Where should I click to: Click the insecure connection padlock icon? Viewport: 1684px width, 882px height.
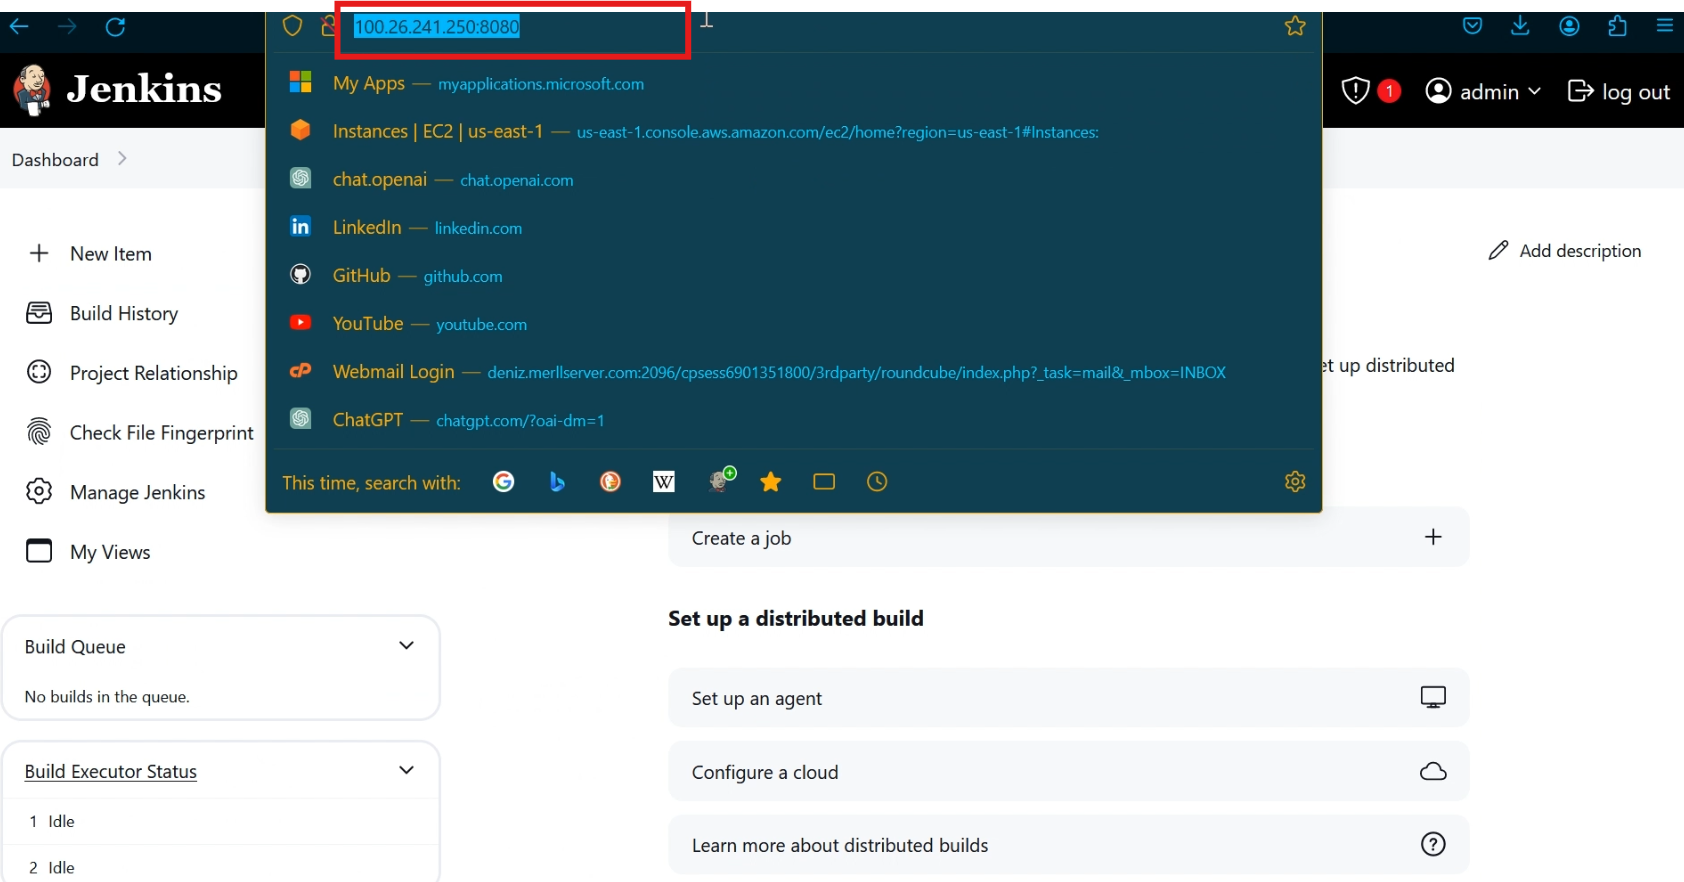[328, 26]
